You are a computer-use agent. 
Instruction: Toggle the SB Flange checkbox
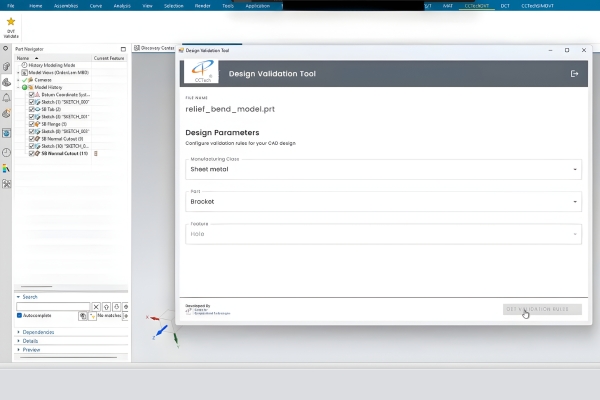[32, 124]
